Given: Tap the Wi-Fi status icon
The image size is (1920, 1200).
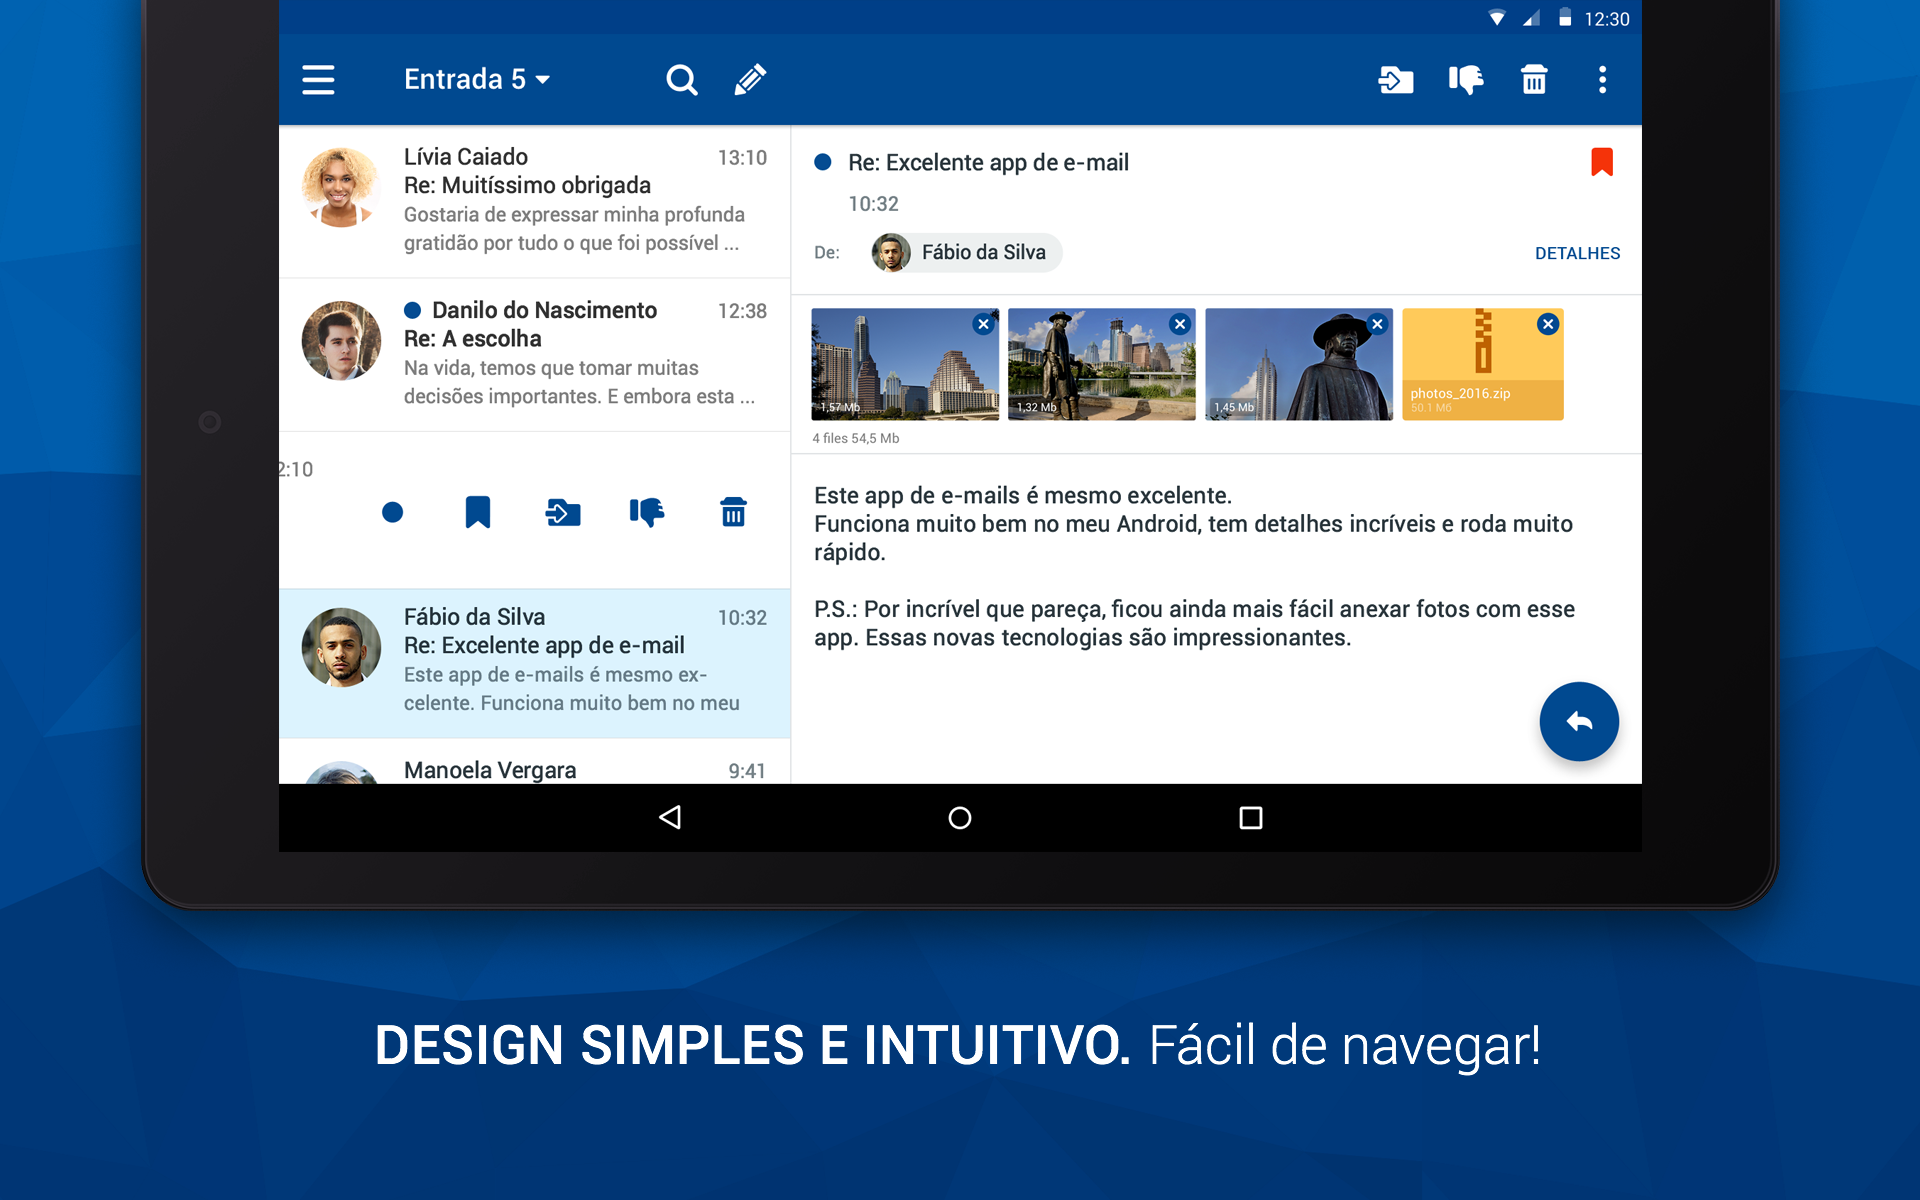Looking at the screenshot, I should point(1497,18).
